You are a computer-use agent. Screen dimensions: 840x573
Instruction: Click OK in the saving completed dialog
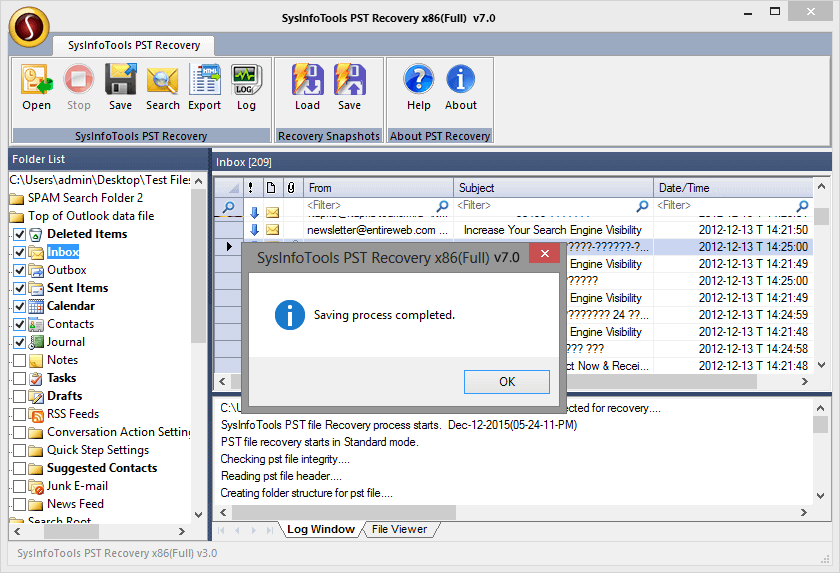pos(507,382)
